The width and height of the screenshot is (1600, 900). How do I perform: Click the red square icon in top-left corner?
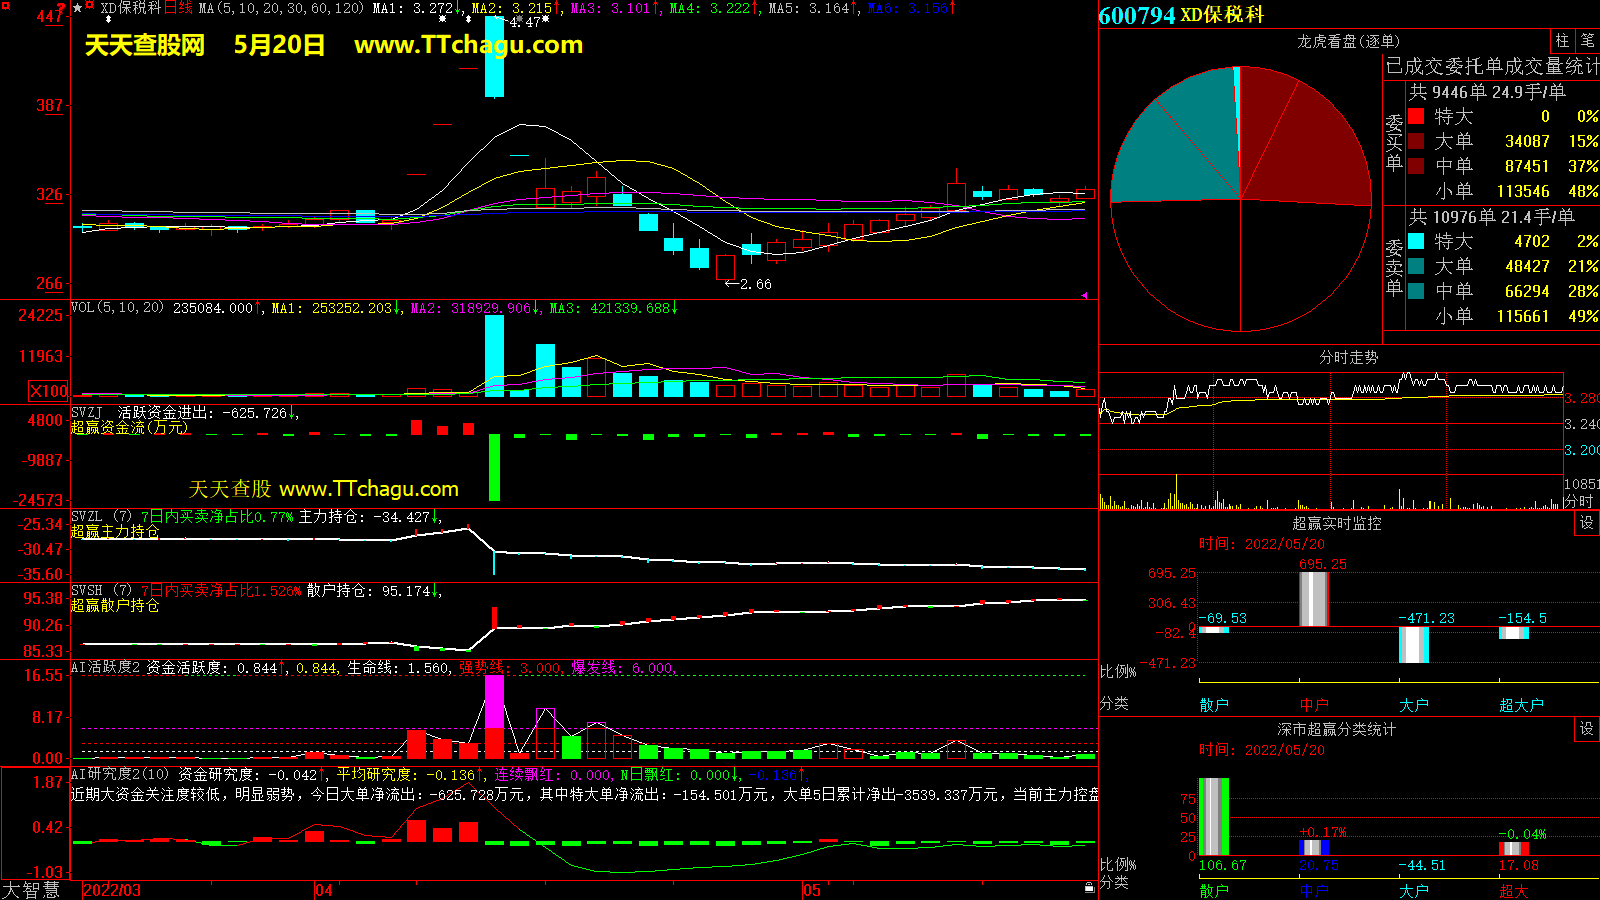pos(5,6)
